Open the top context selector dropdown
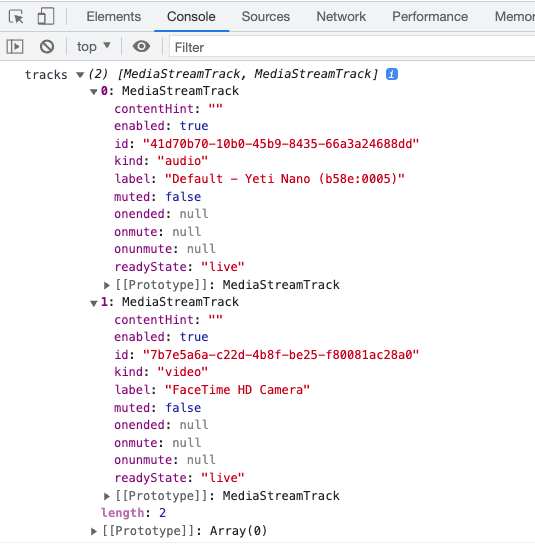535x547 pixels. 93,46
